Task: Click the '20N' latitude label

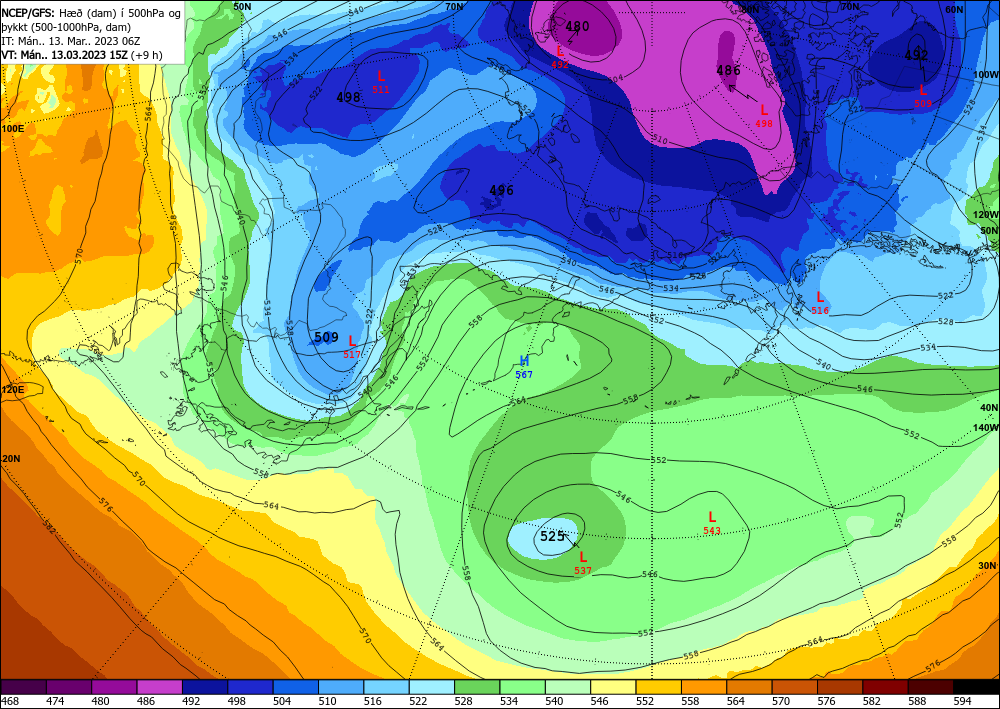Action: [11, 458]
